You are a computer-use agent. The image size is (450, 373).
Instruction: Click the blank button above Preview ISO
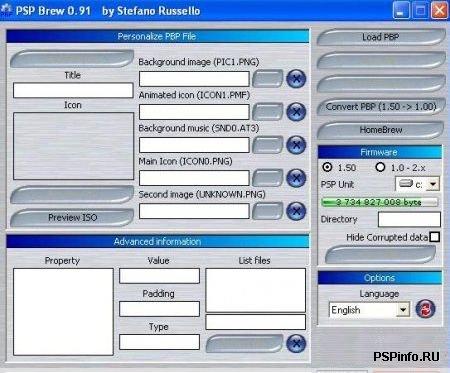pos(72,195)
